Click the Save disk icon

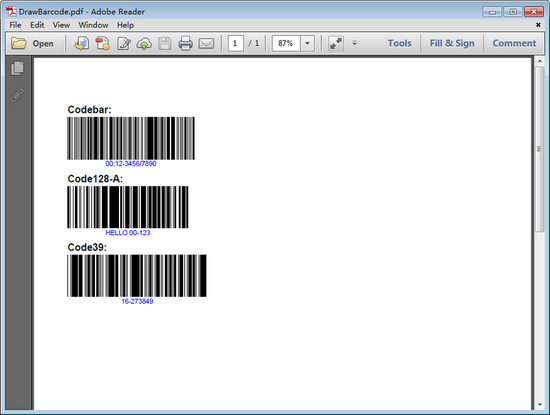tap(165, 43)
